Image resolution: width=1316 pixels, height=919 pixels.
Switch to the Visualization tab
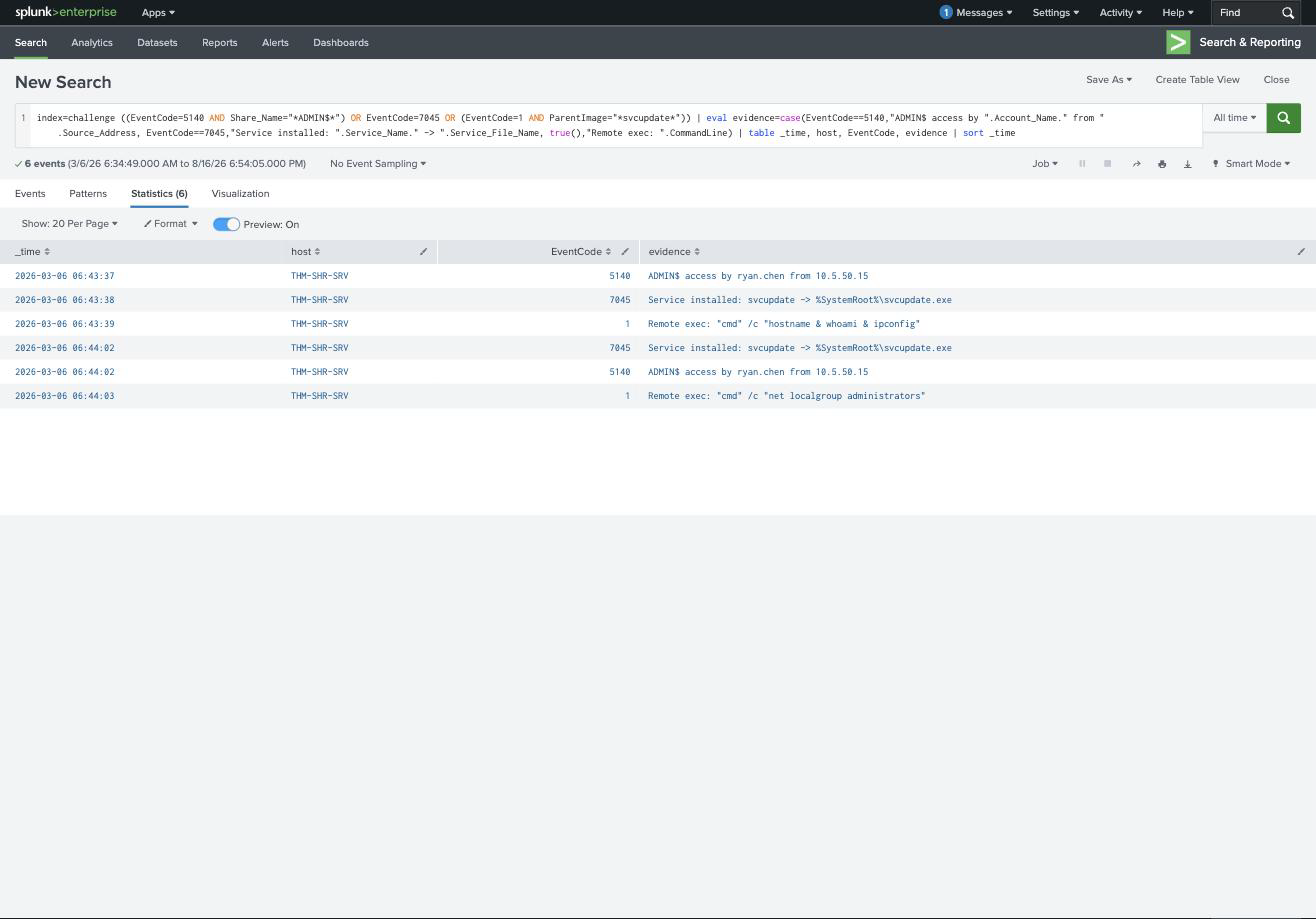(x=240, y=194)
